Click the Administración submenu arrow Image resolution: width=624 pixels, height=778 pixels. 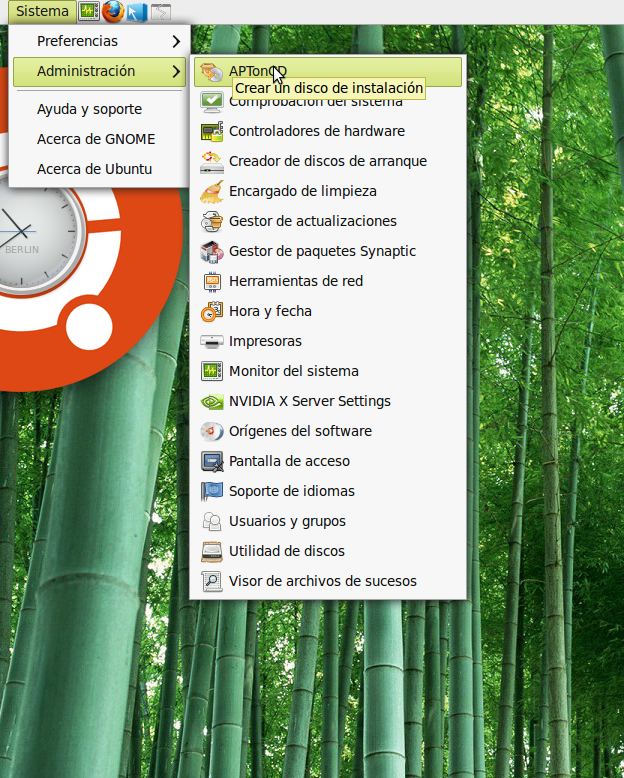pos(176,71)
